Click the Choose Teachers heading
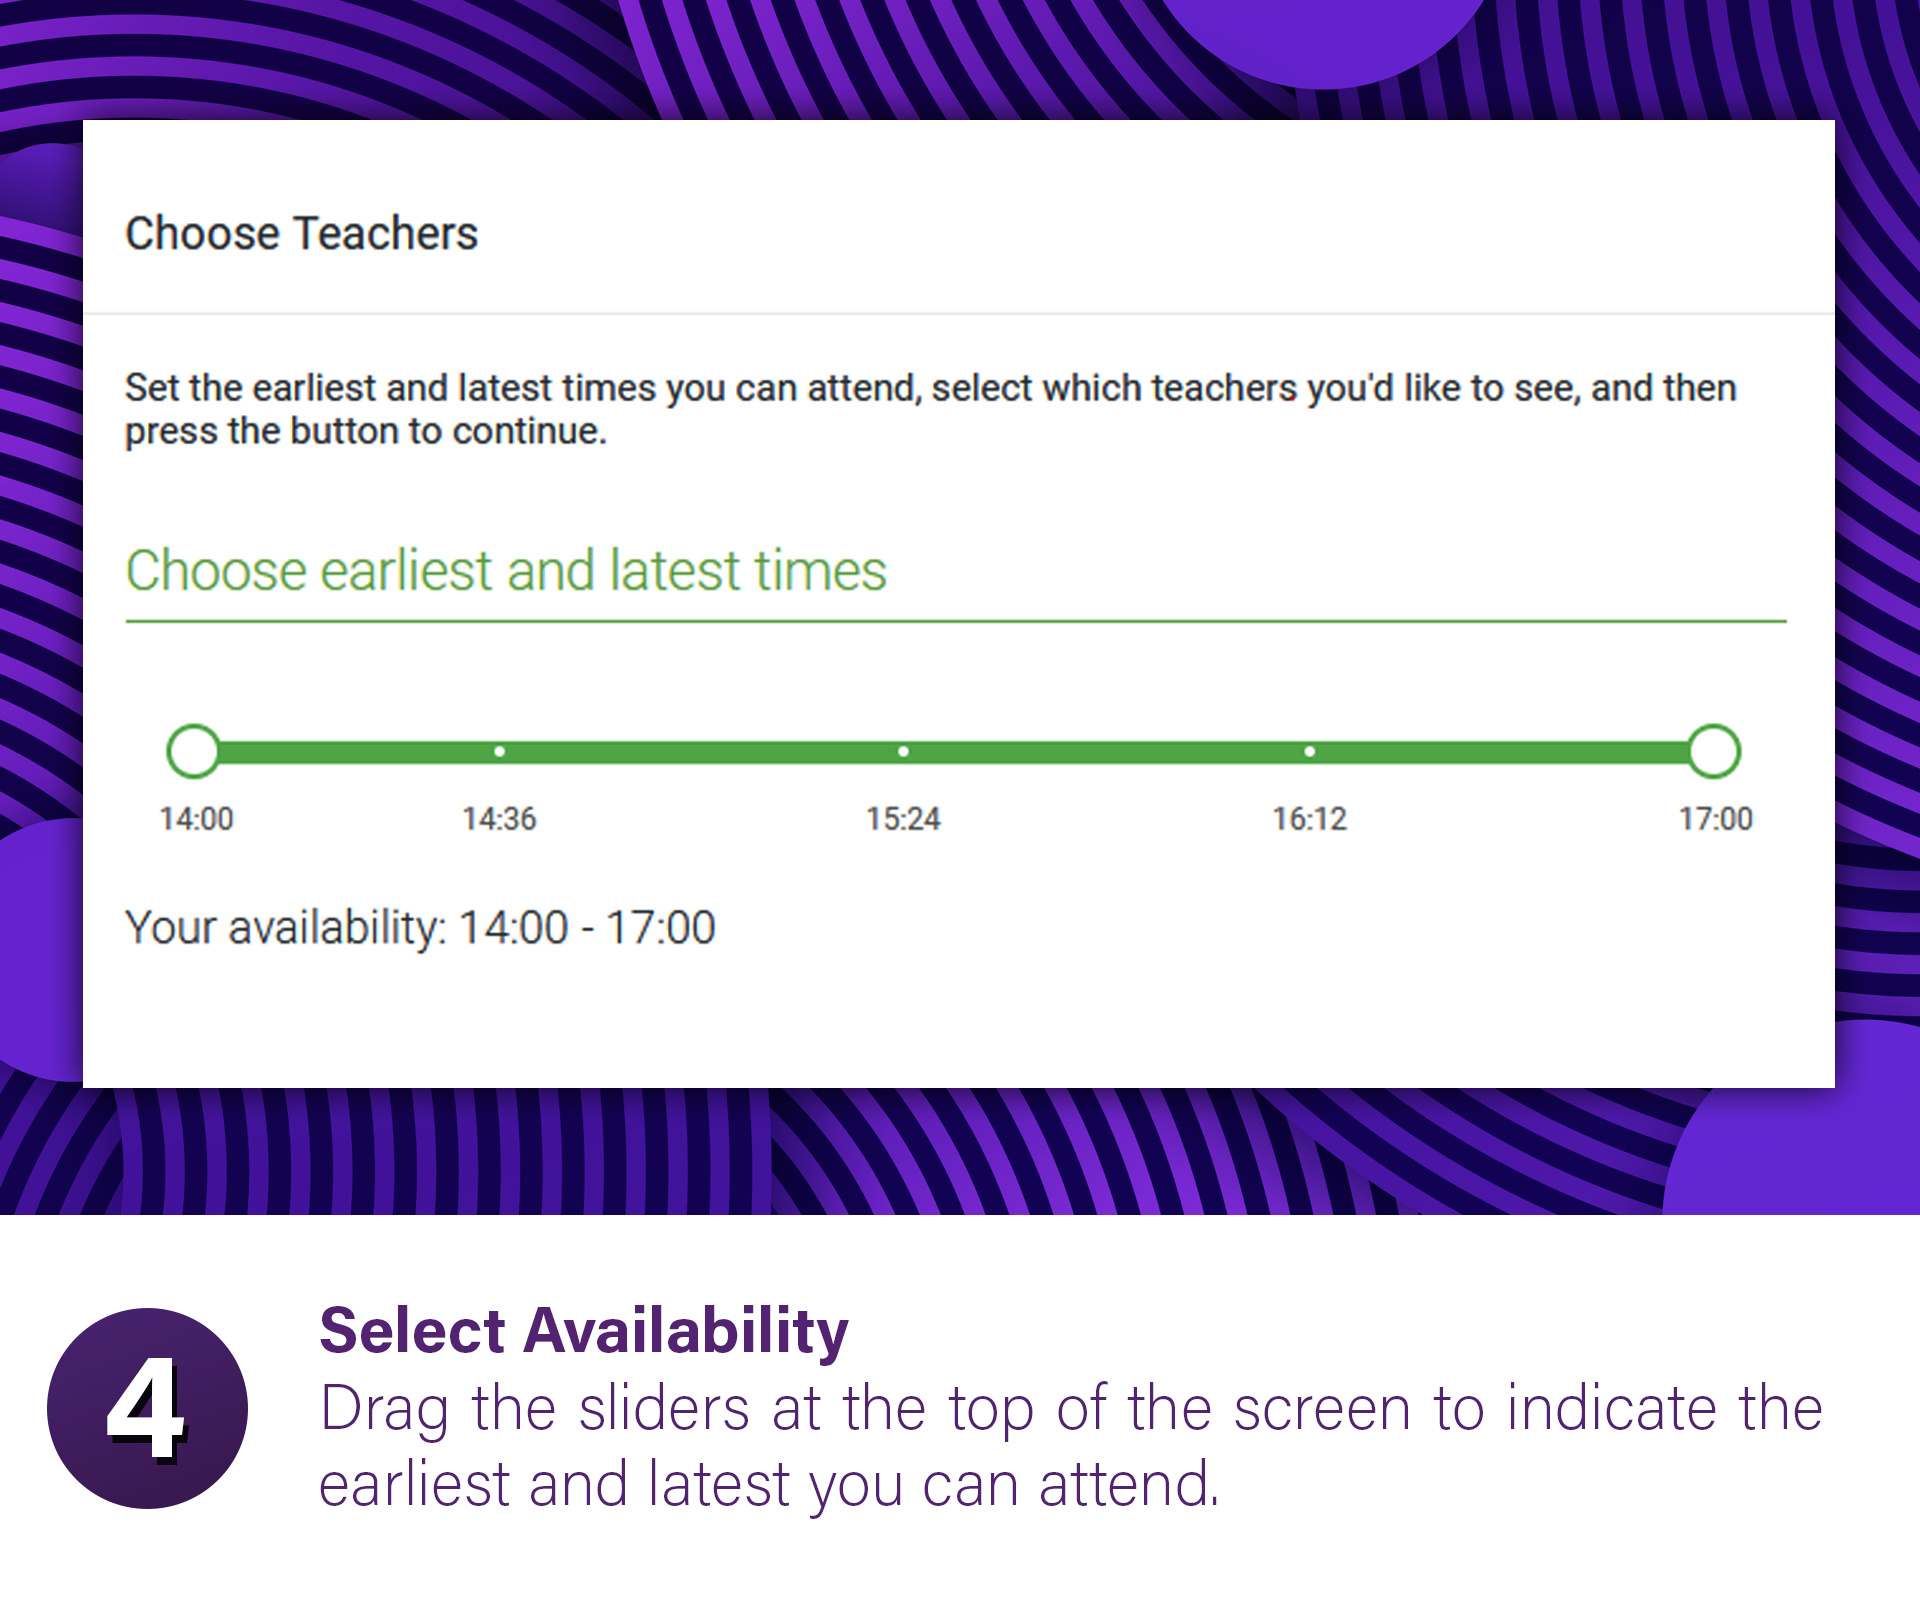This screenshot has width=1920, height=1600. point(301,233)
